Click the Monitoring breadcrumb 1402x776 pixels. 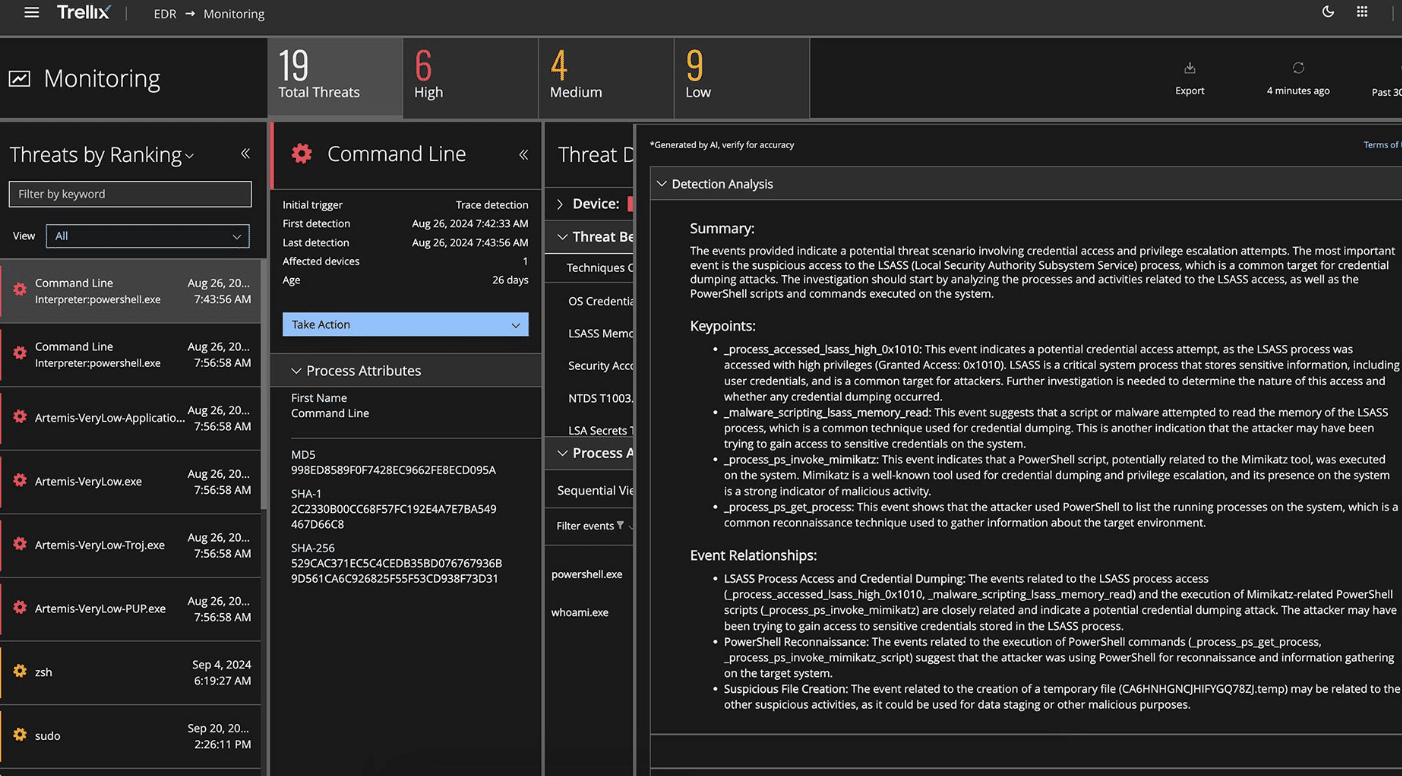coord(234,14)
